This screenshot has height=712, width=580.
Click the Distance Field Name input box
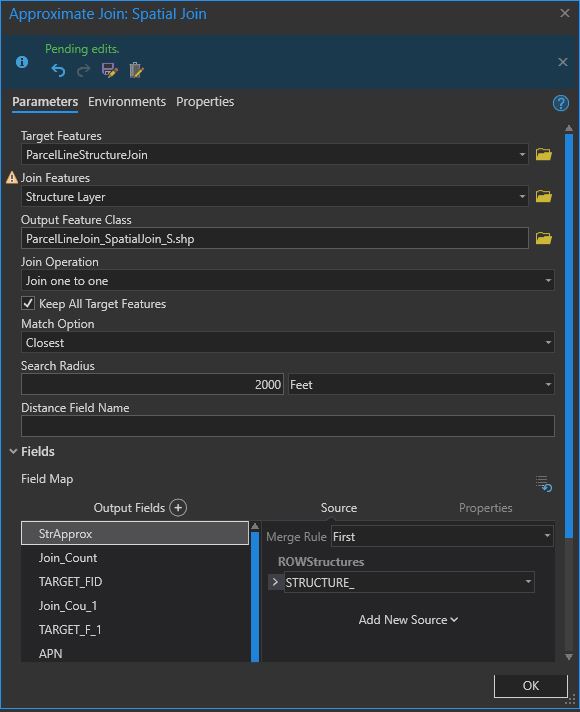click(288, 426)
